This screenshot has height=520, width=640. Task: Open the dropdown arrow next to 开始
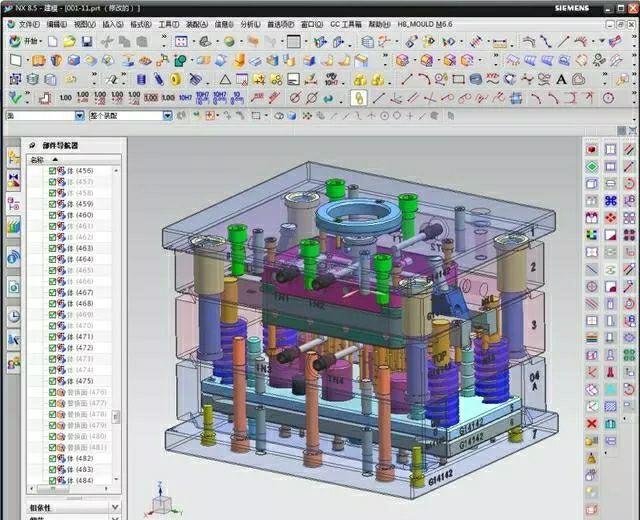point(42,41)
